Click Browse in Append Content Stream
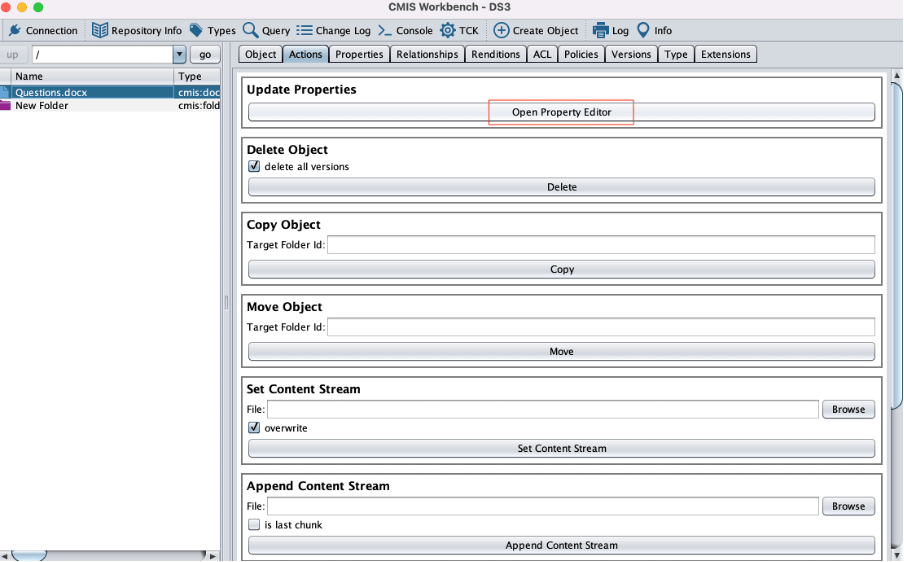The width and height of the screenshot is (904, 562). 849,506
